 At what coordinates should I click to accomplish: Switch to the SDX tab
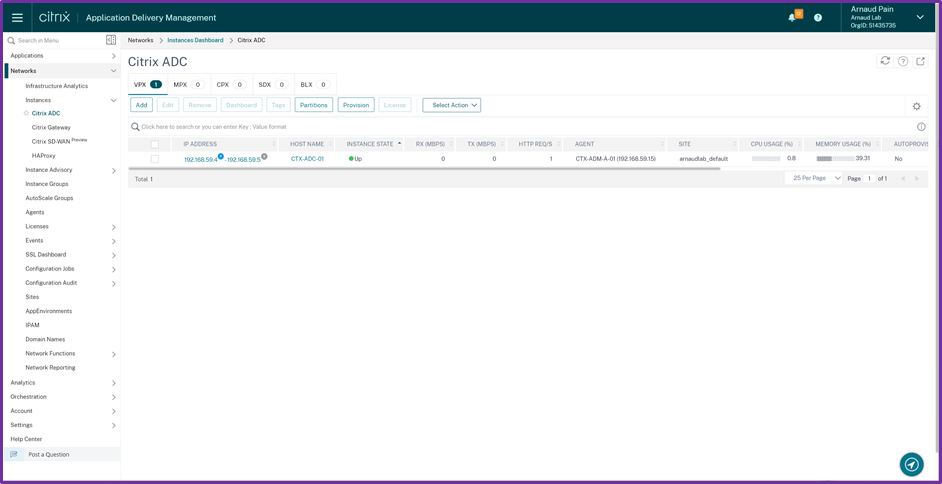(273, 85)
